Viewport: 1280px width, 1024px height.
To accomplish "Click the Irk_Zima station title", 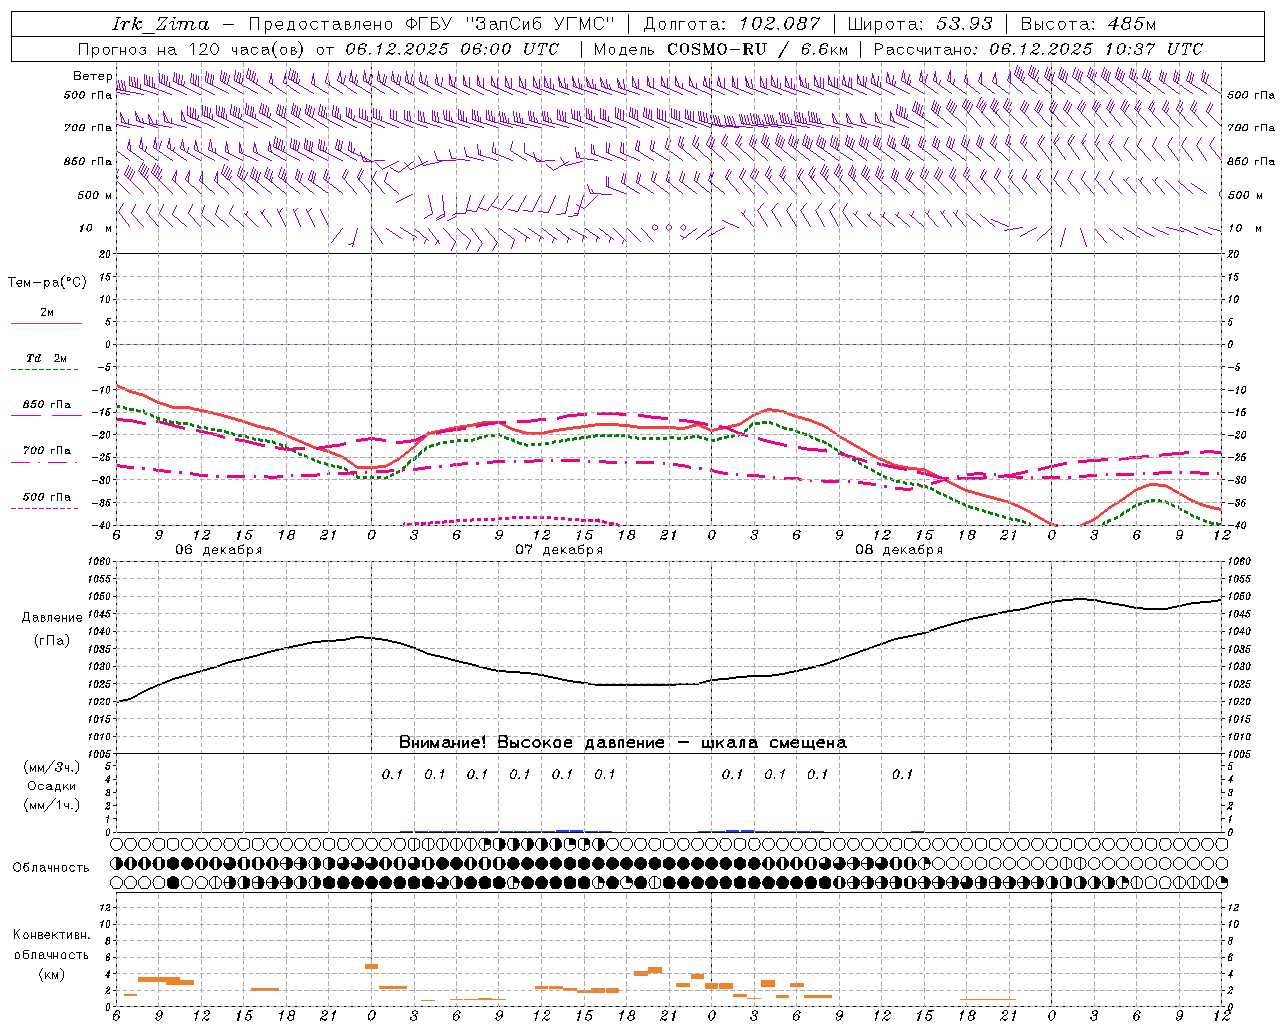I will (161, 24).
